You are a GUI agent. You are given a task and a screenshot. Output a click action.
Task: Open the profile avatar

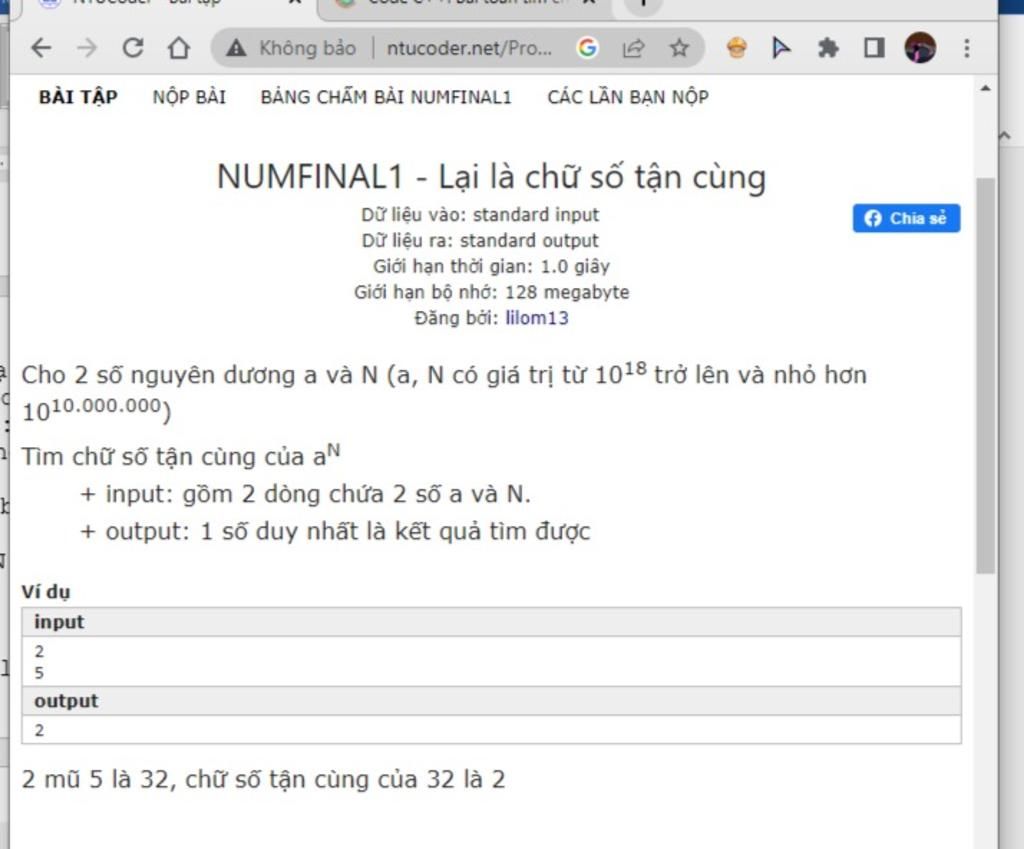coord(920,47)
